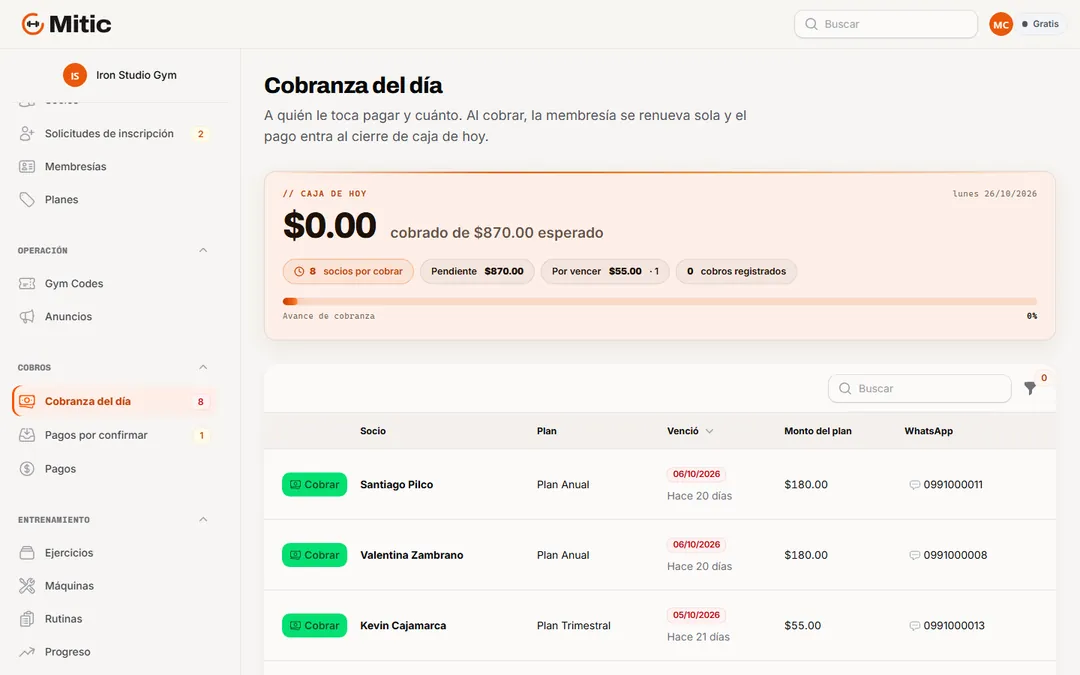Sort by the Venció column arrow
The height and width of the screenshot is (675, 1080).
[x=709, y=431]
